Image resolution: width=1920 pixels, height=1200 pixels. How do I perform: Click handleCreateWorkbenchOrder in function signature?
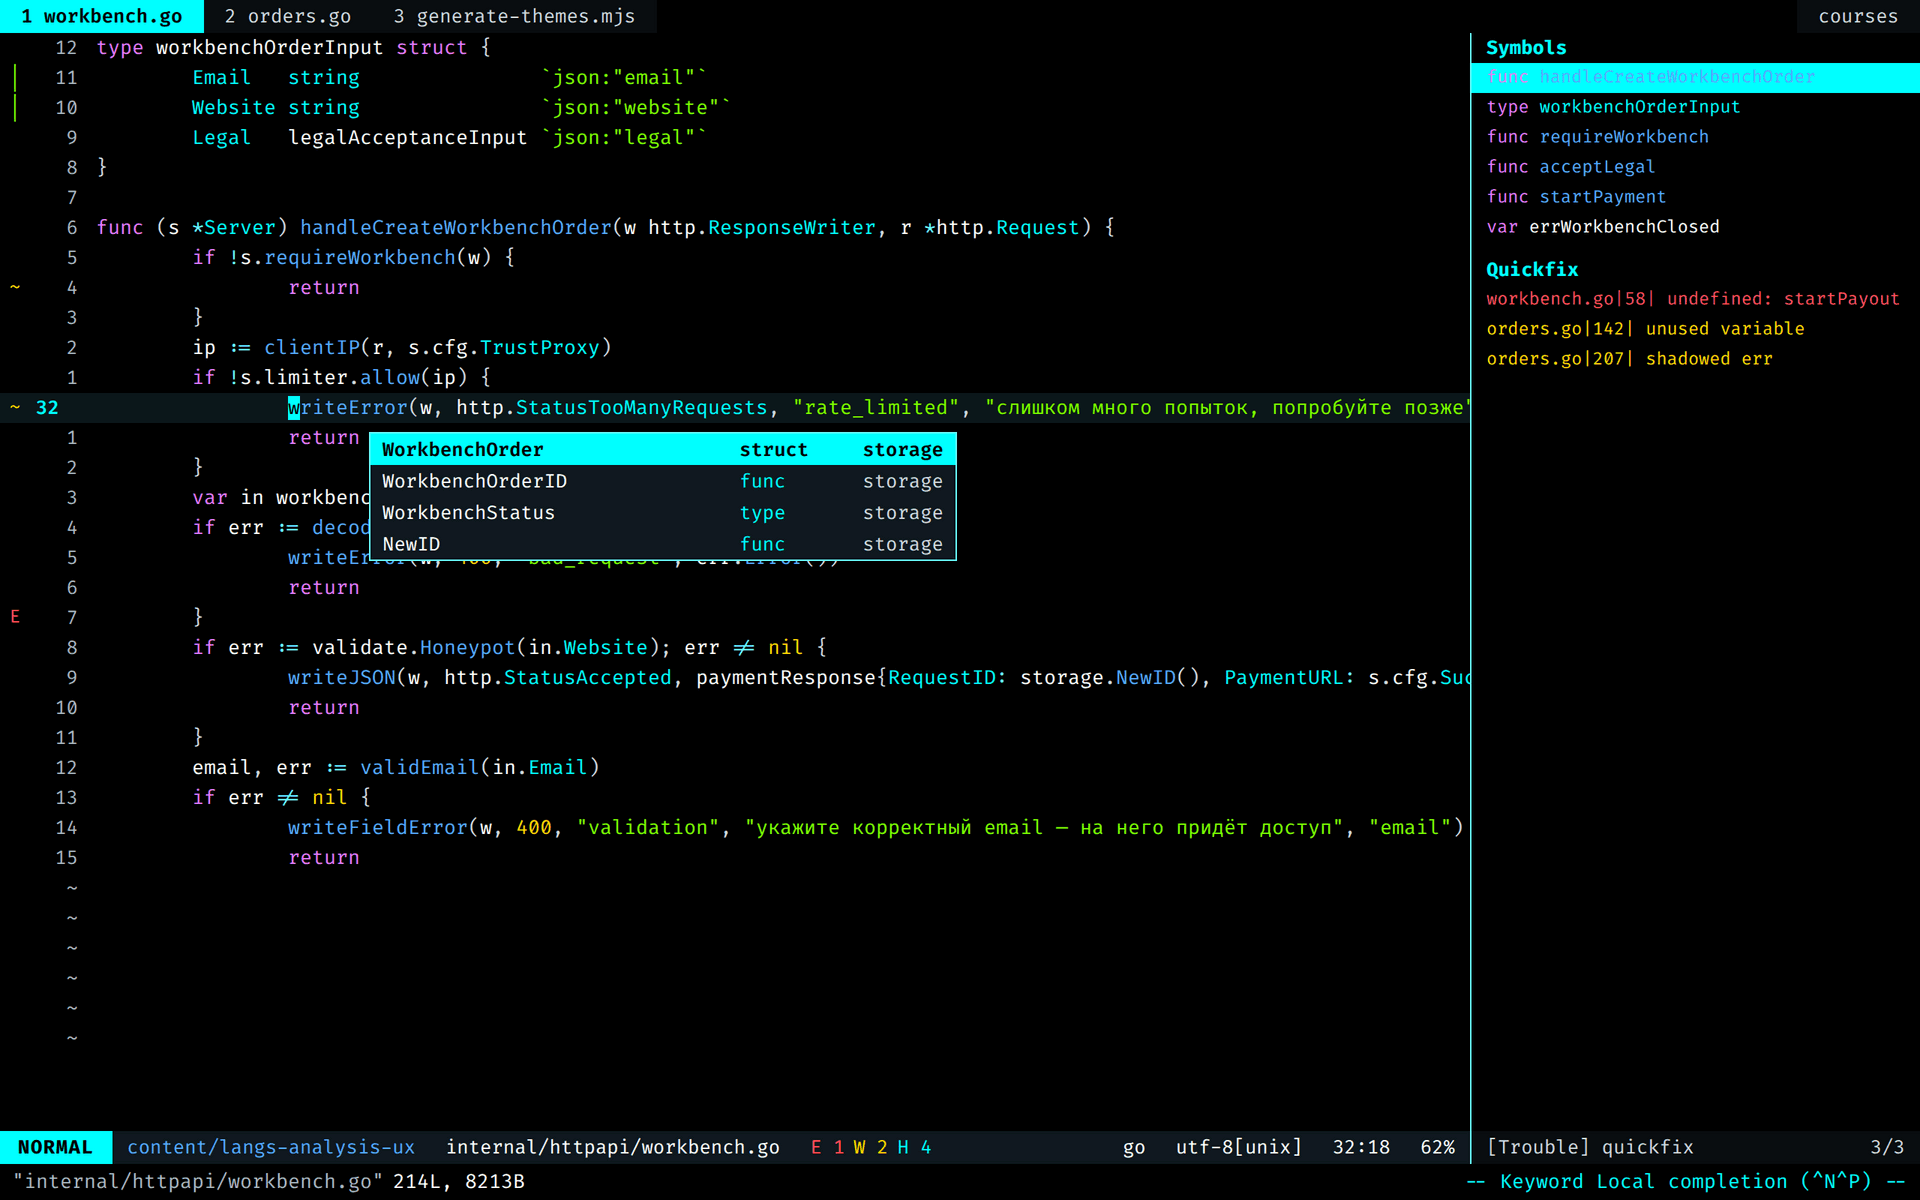456,227
